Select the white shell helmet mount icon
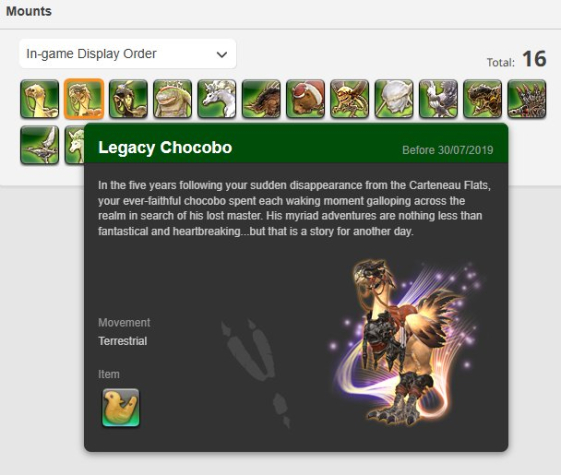The width and height of the screenshot is (561, 475). [394, 99]
